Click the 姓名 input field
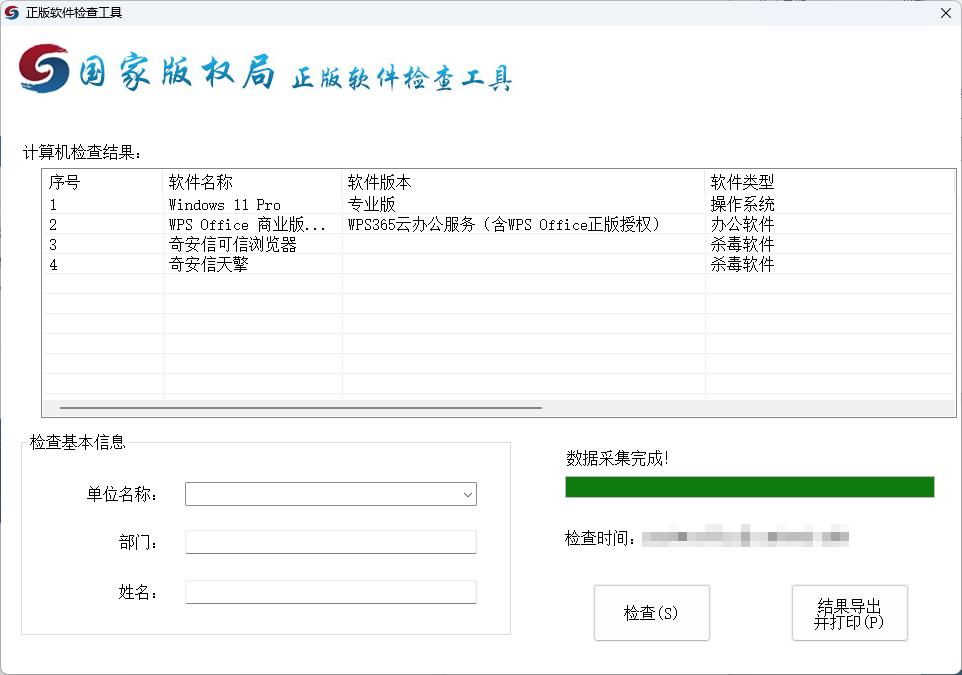 pyautogui.click(x=331, y=592)
